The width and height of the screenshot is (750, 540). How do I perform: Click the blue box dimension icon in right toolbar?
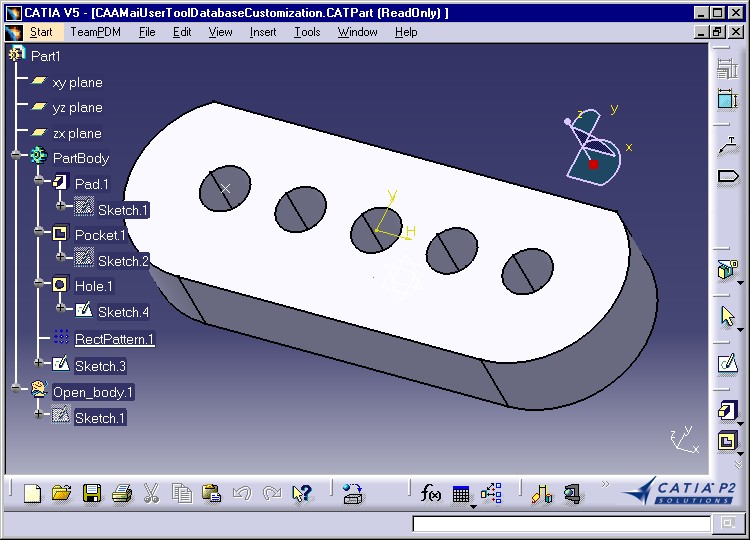728,99
